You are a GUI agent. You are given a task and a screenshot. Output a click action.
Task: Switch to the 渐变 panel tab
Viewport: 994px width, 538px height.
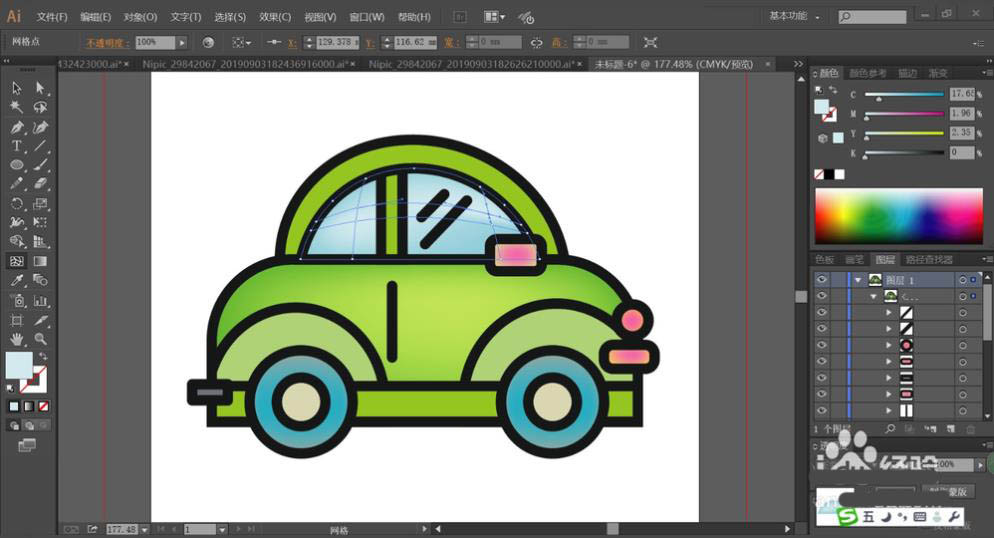pyautogui.click(x=939, y=73)
